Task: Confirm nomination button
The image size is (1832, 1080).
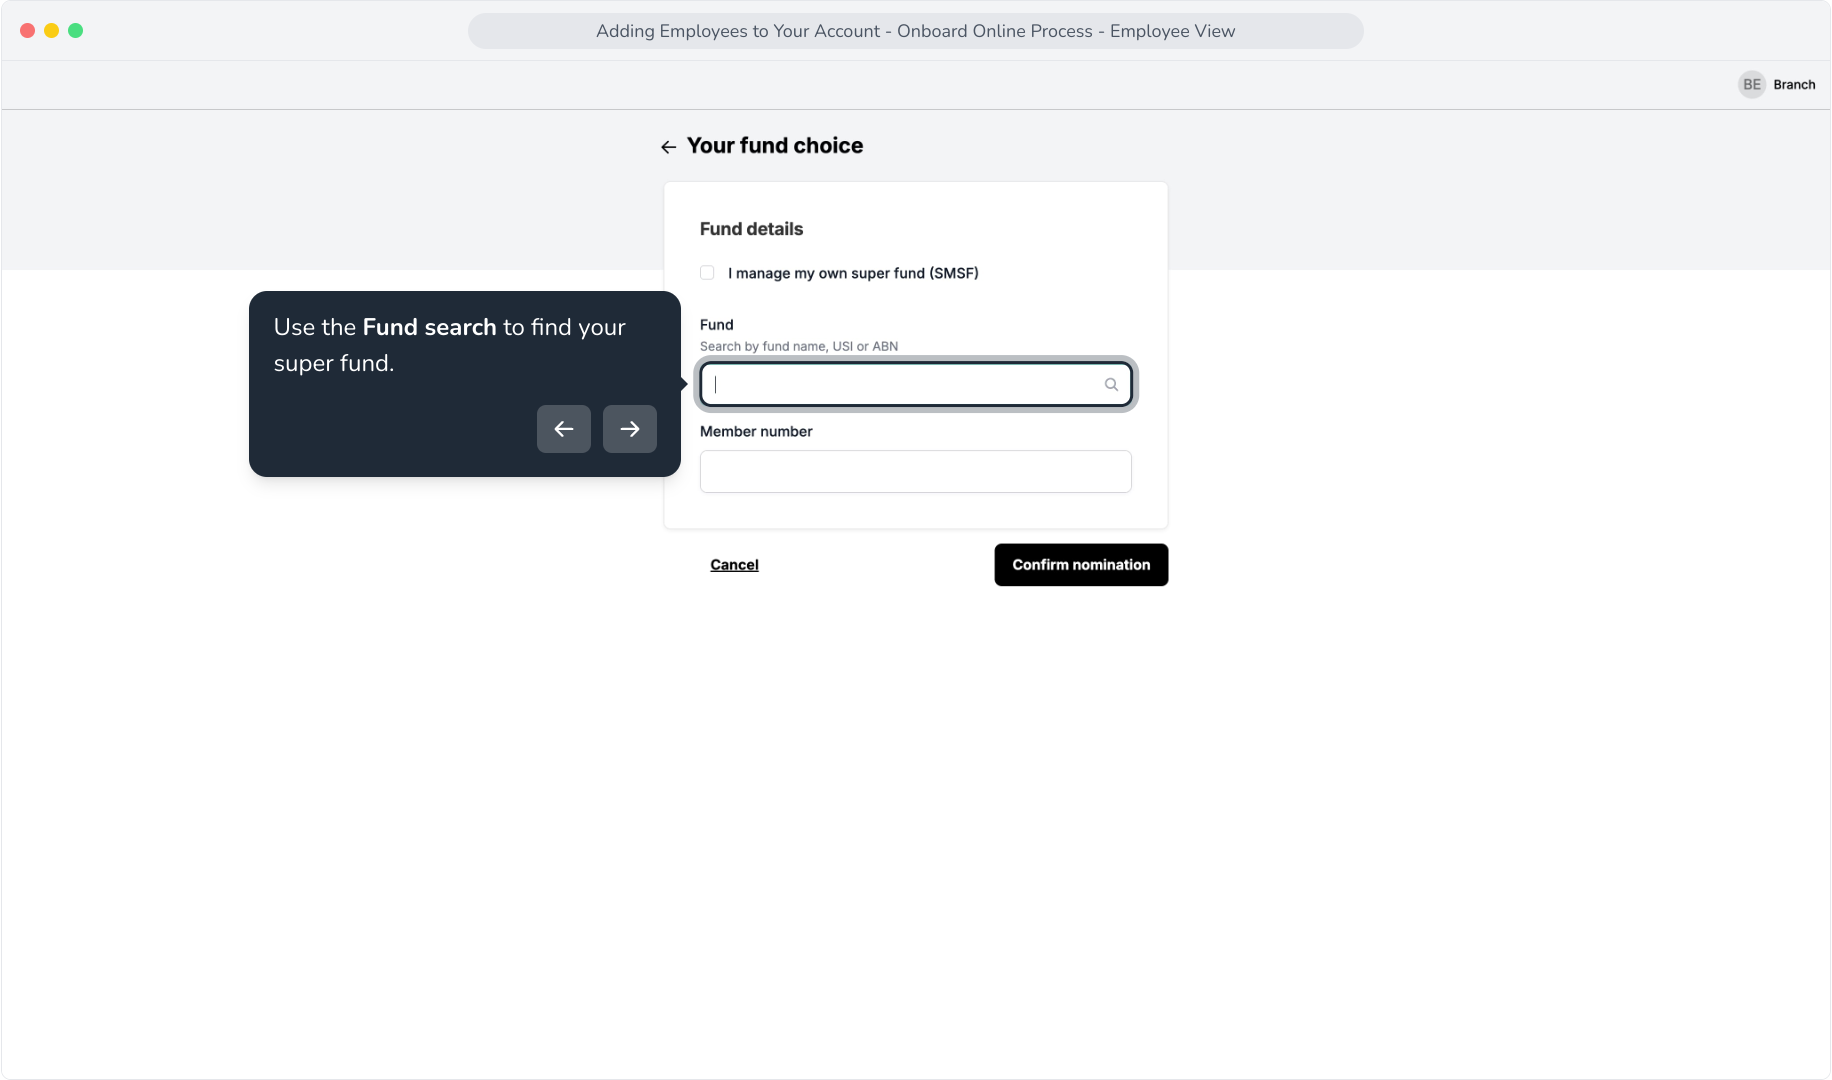Action: pos(1081,565)
